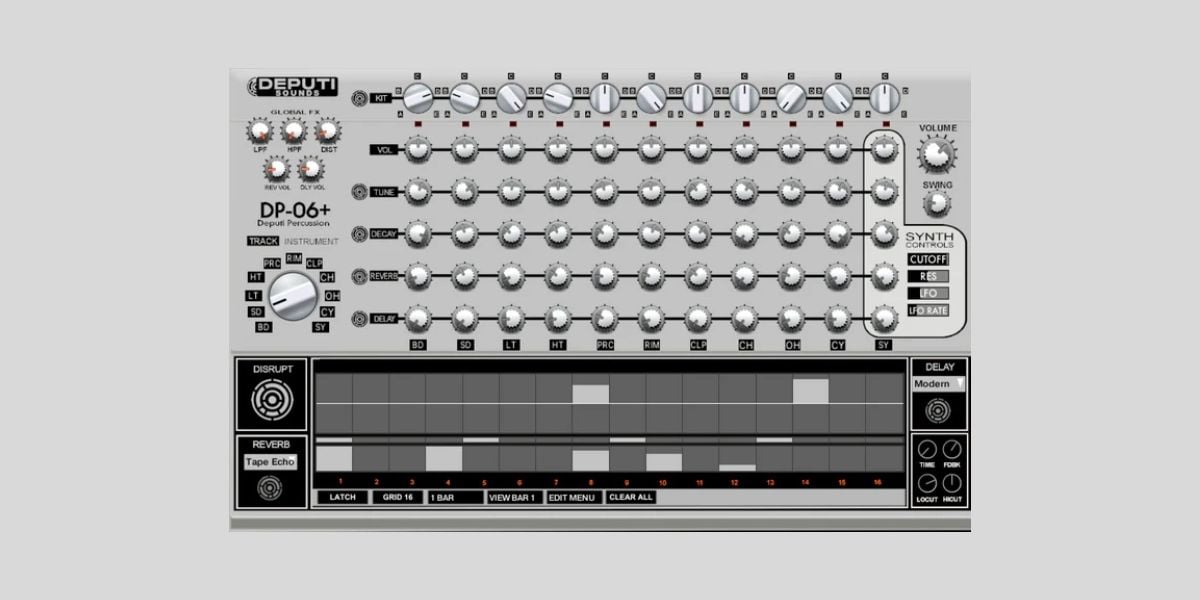Select the OH track label on the dial

332,296
